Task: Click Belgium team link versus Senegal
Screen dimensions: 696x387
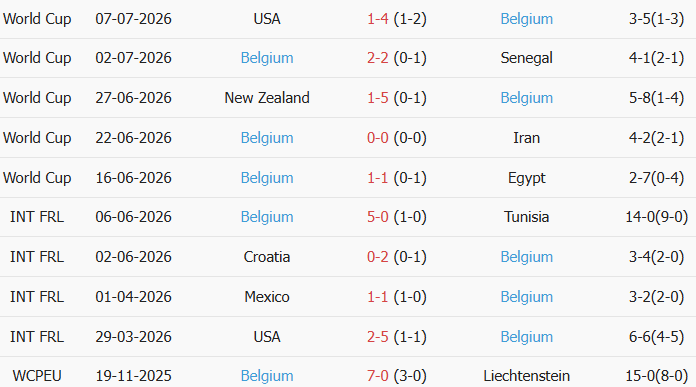Action: (x=267, y=58)
